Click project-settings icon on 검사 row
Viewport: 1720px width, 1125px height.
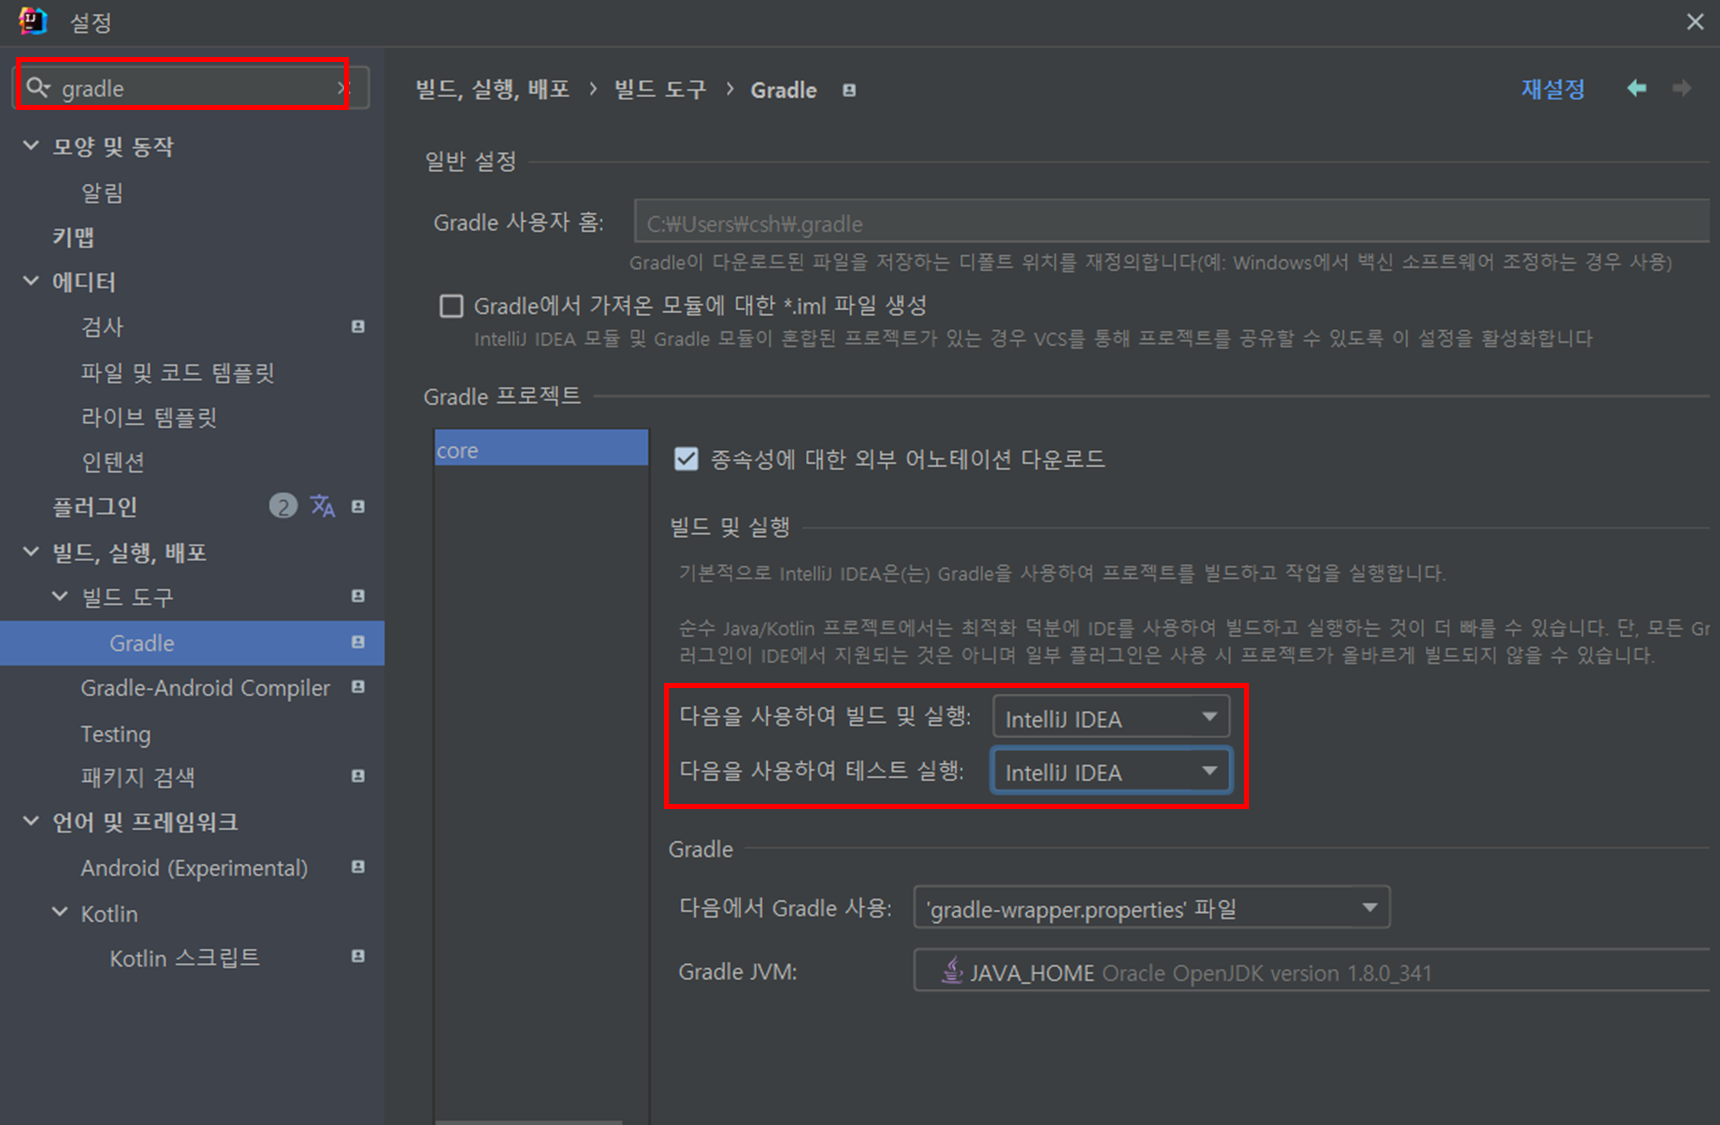358,327
